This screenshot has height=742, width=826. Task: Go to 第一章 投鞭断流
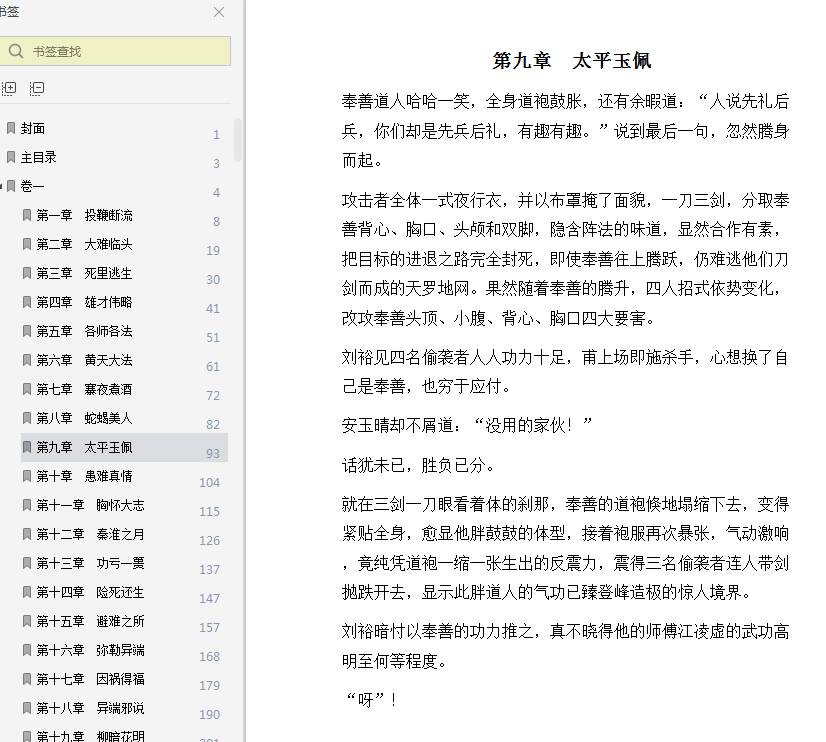point(84,215)
